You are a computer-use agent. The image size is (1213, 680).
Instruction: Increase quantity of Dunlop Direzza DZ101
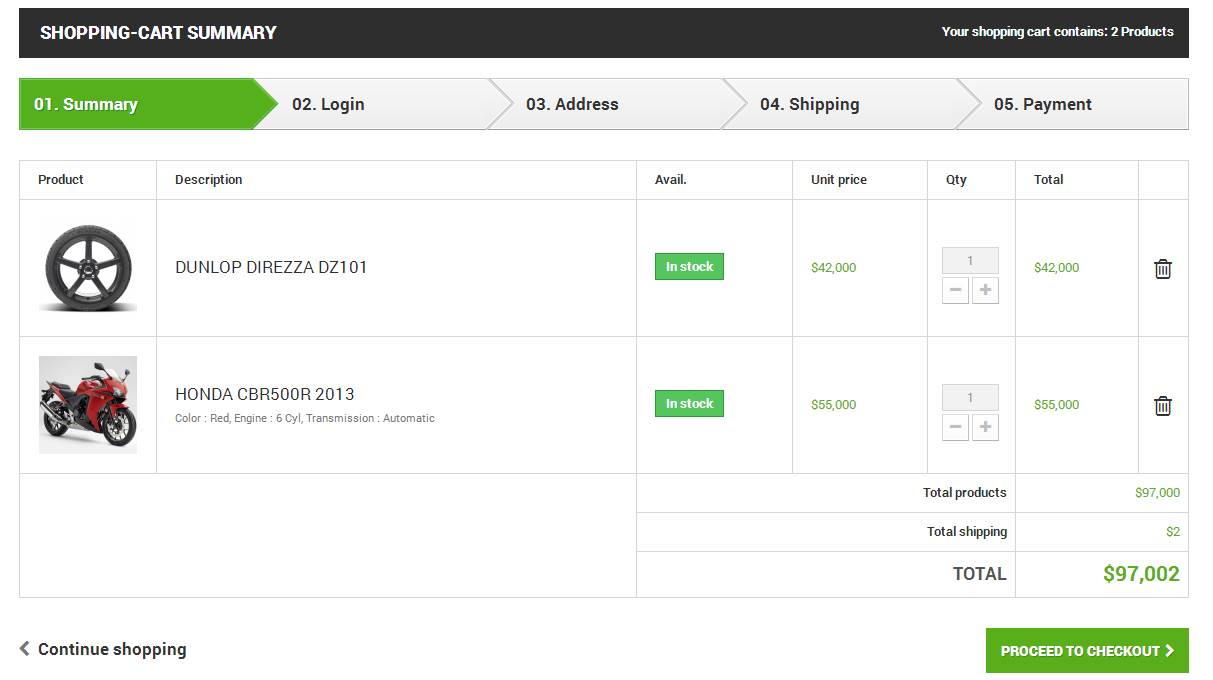click(x=985, y=290)
